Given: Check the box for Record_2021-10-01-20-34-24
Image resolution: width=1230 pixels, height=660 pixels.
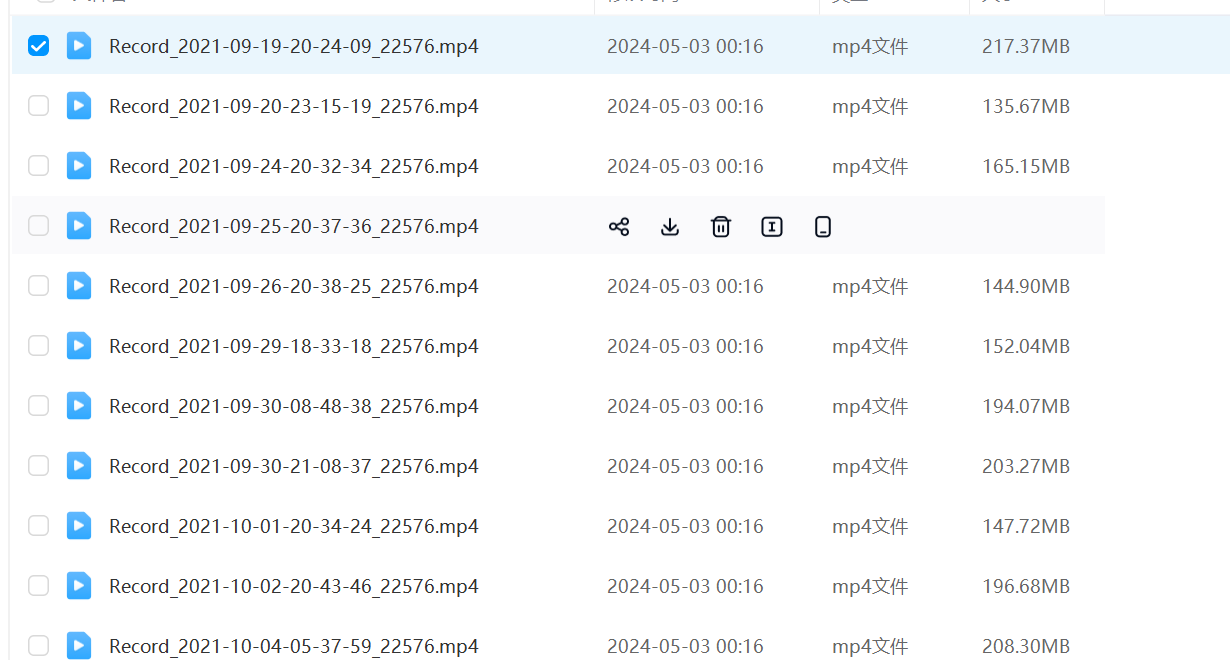Looking at the screenshot, I should pos(38,526).
